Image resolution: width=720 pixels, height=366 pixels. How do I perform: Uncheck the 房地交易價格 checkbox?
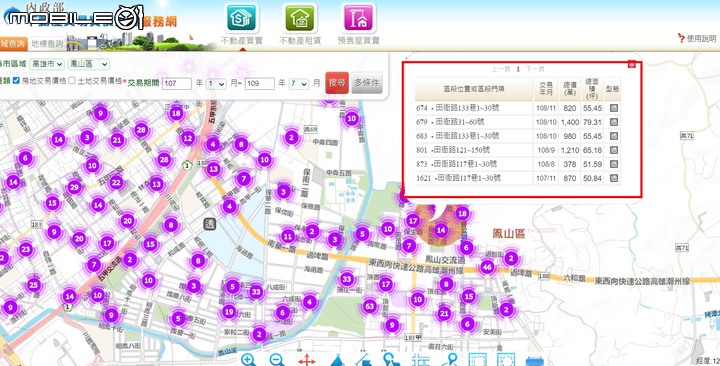coord(16,80)
